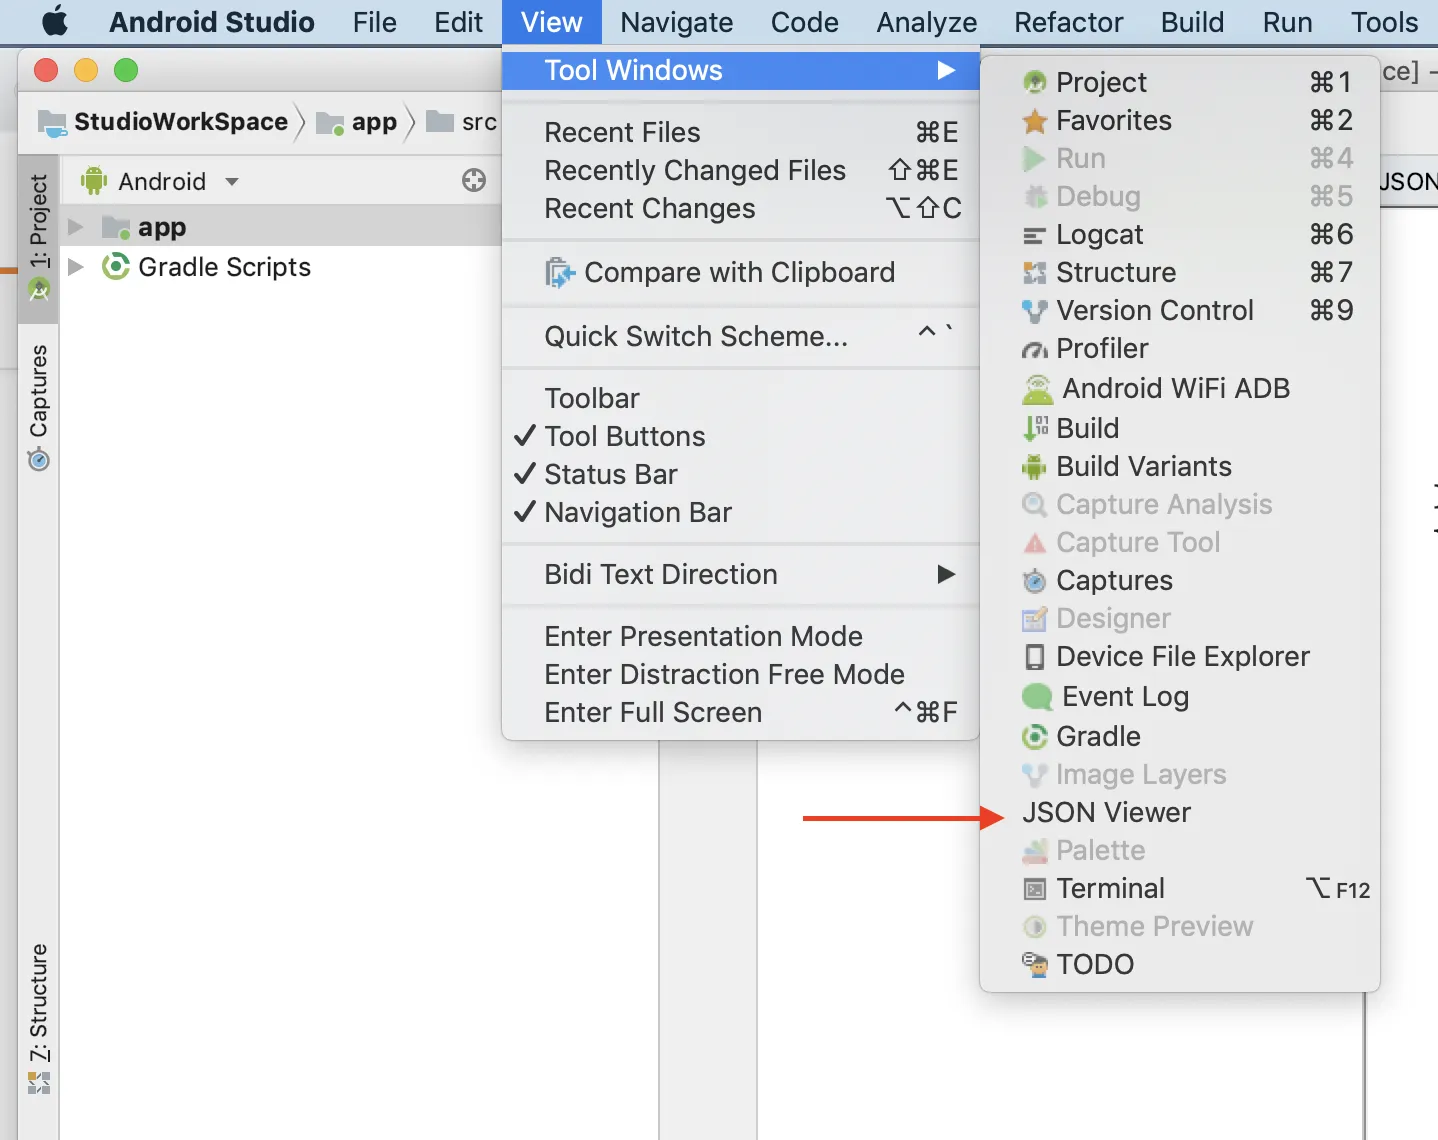
Task: Click the Device File Explorer icon
Action: (1034, 657)
